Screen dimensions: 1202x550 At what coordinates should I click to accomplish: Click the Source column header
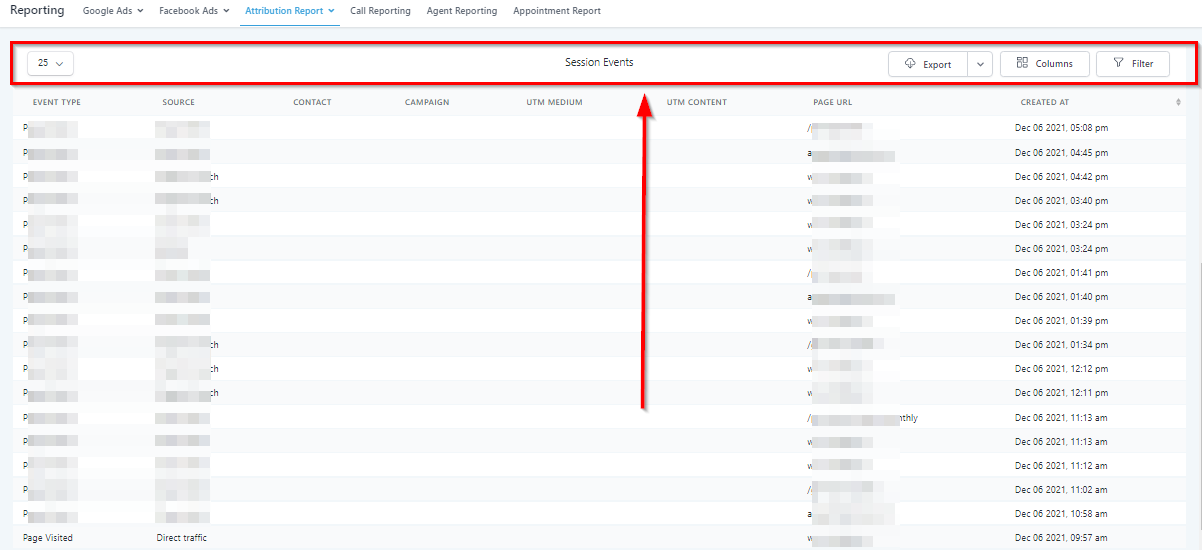point(179,102)
